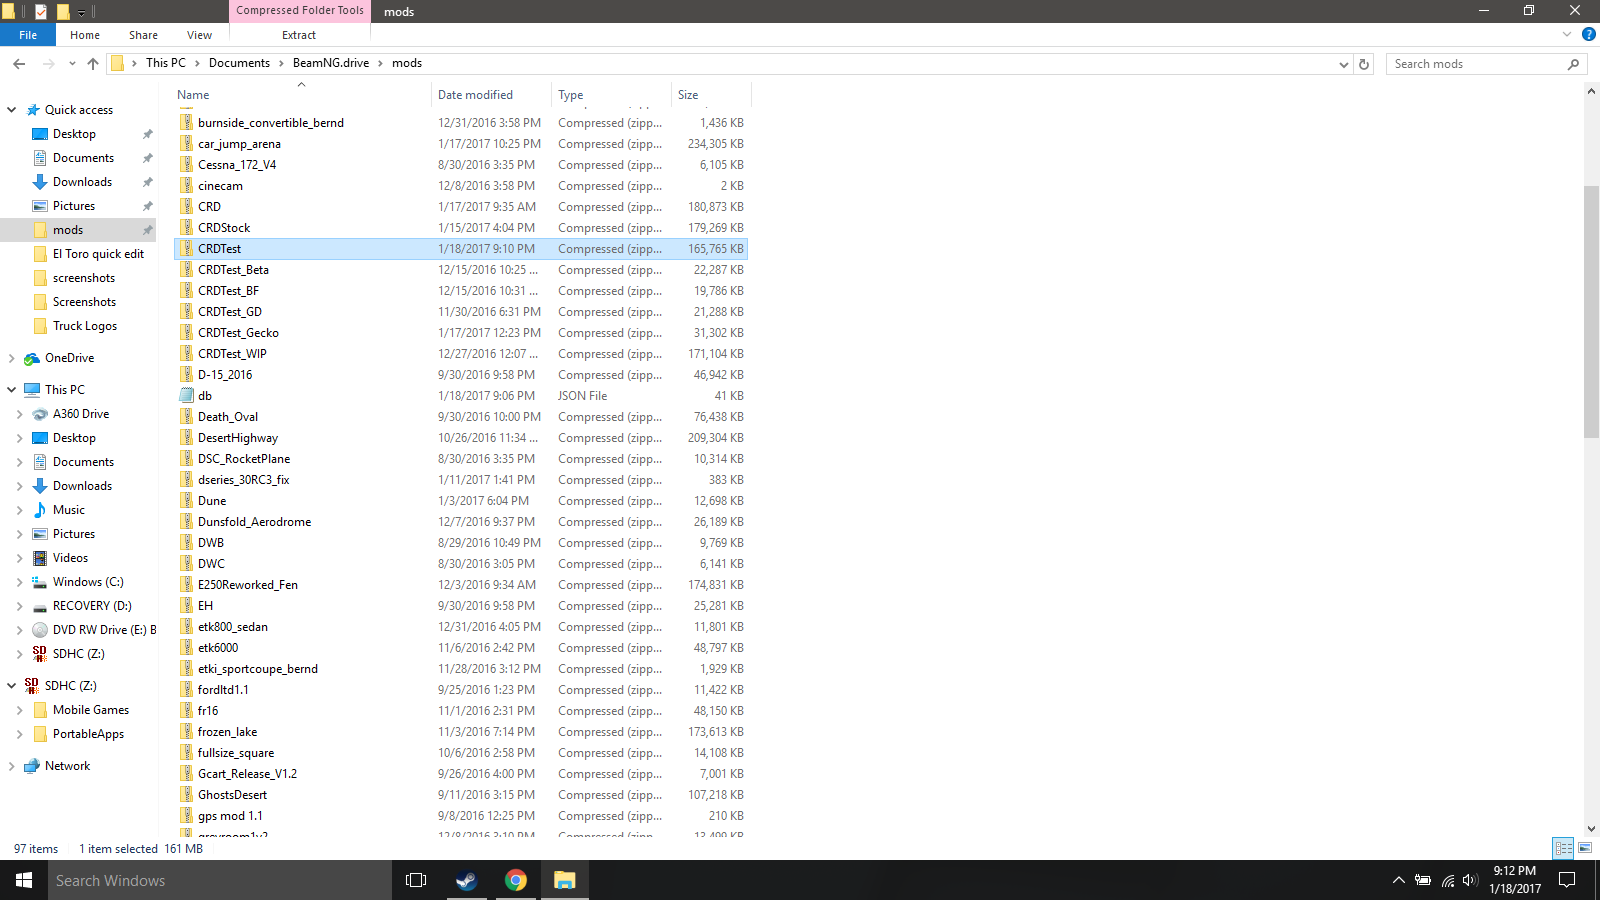The image size is (1600, 900).
Task: Open Explorer Help question mark icon
Action: pyautogui.click(x=1588, y=34)
